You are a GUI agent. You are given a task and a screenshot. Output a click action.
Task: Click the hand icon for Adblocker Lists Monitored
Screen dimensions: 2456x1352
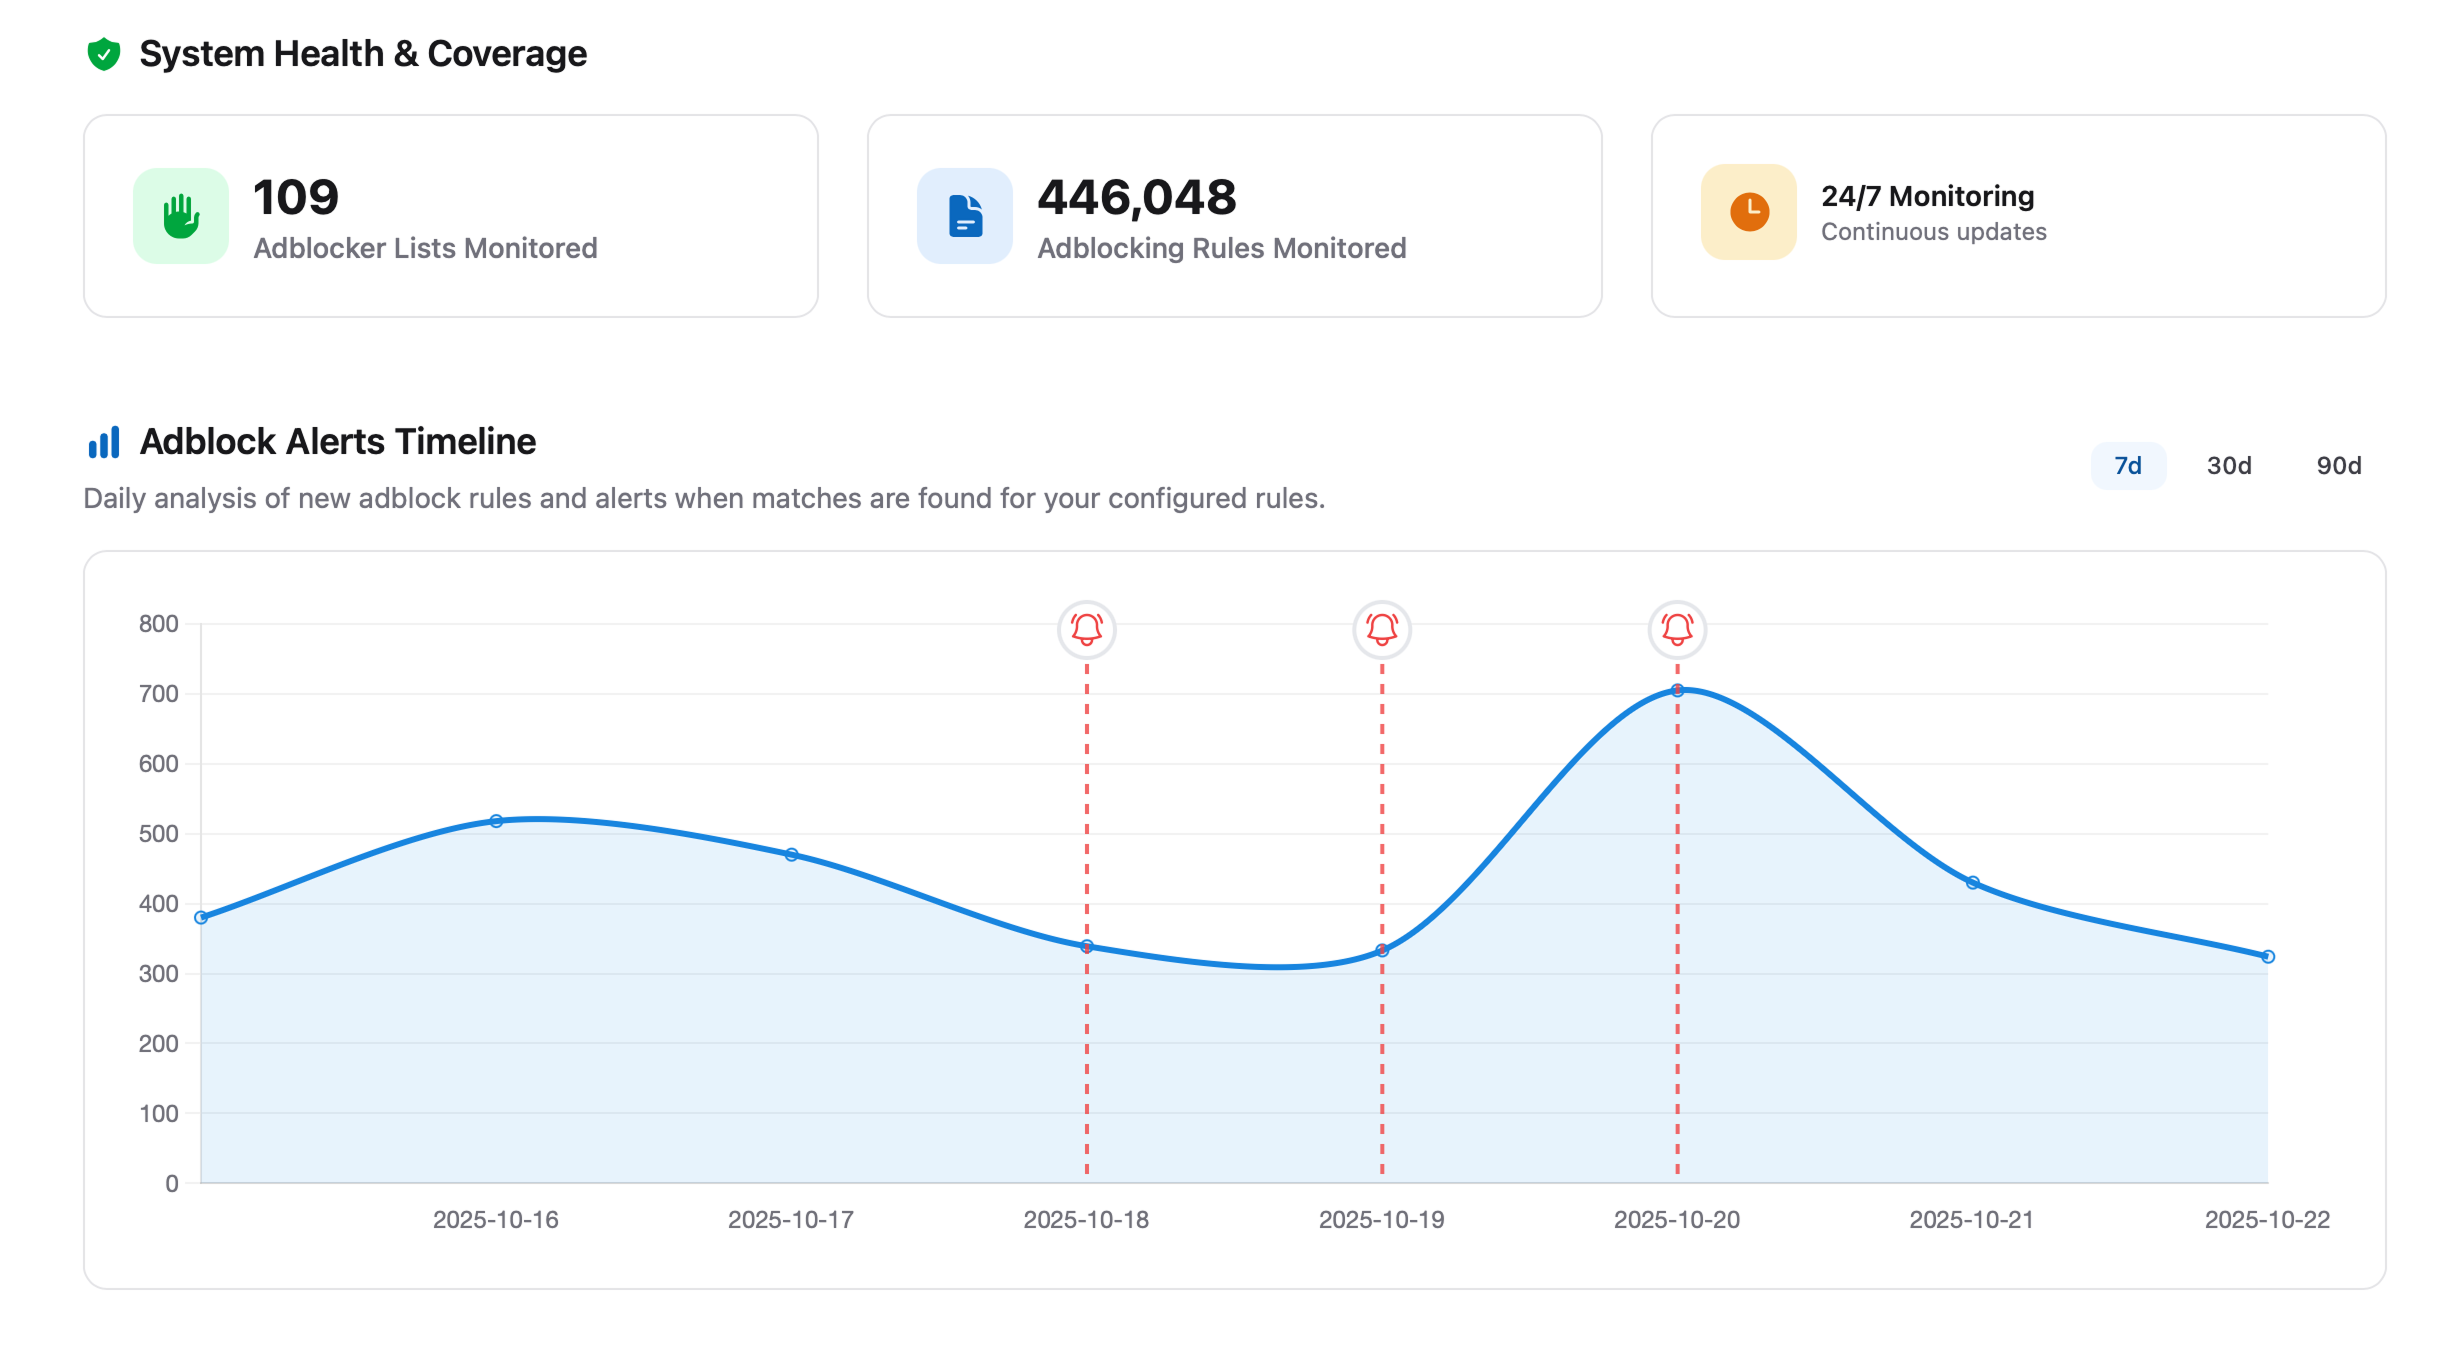[181, 216]
